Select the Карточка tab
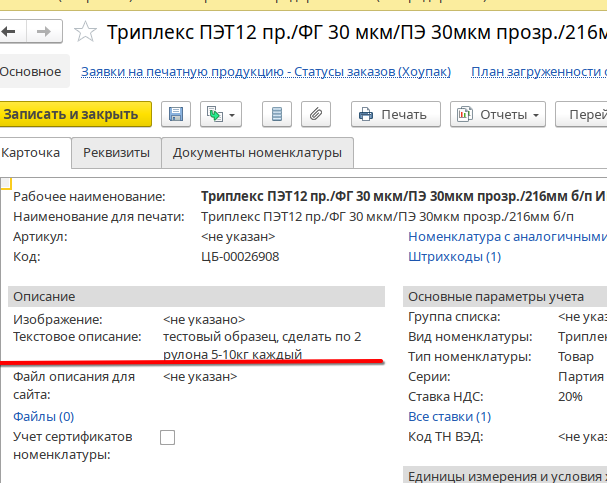The image size is (607, 483). tap(32, 153)
